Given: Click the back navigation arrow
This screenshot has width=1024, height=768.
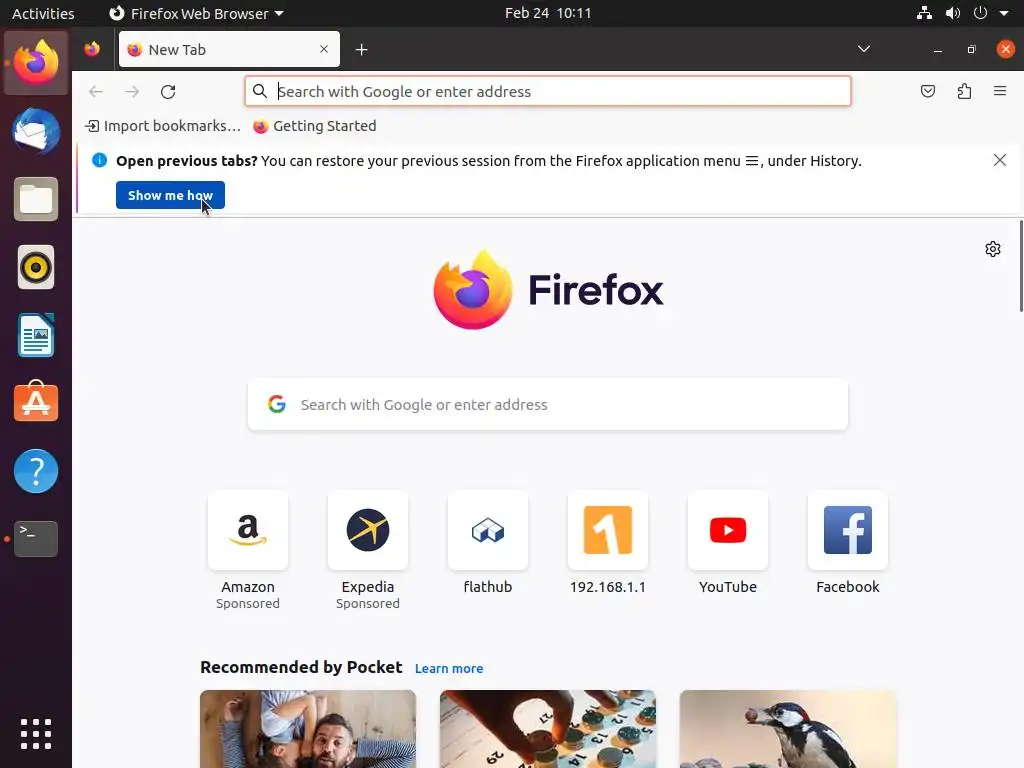Looking at the screenshot, I should [96, 91].
